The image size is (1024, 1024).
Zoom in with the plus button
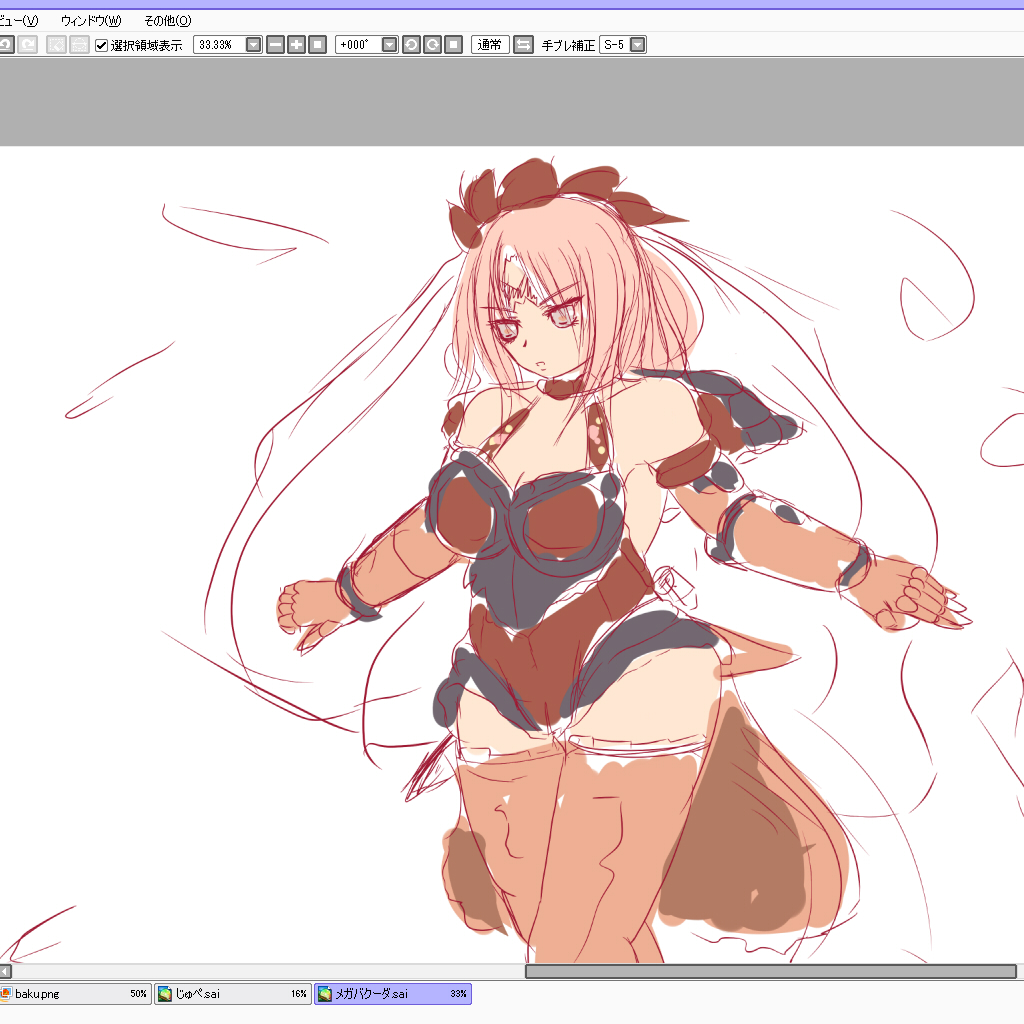point(296,45)
